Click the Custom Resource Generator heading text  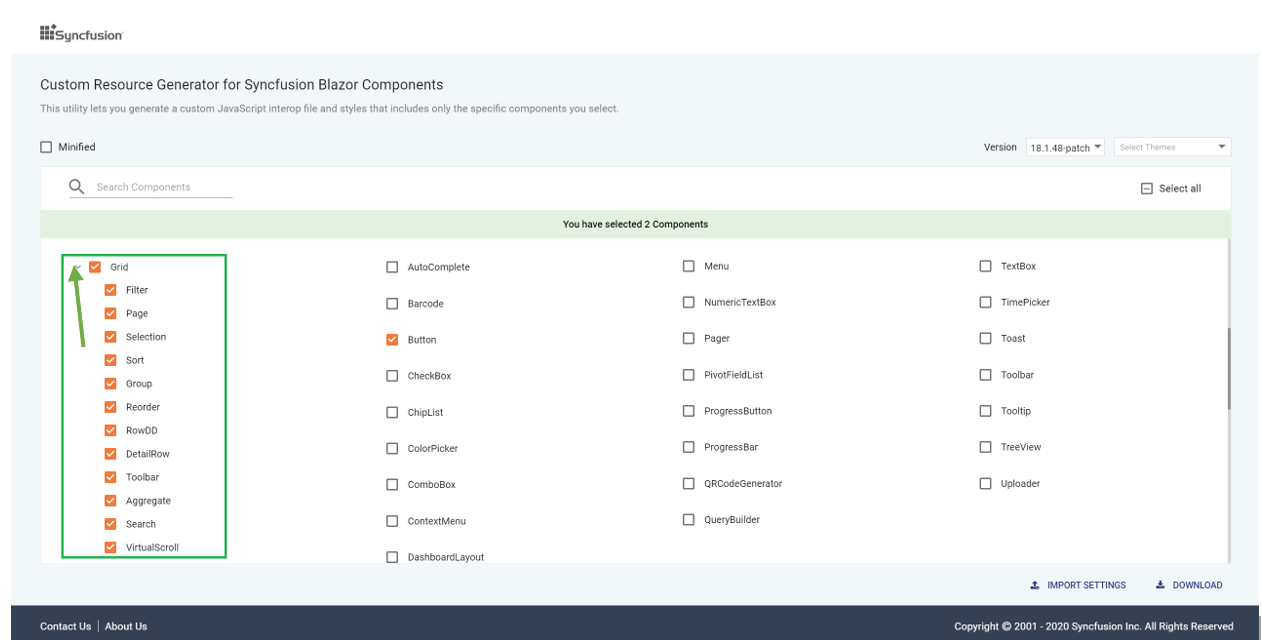tap(241, 85)
